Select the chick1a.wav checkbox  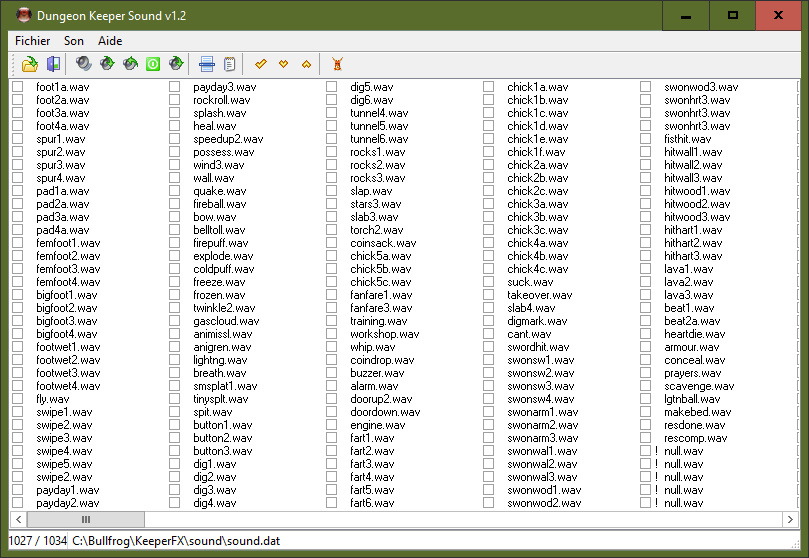488,87
